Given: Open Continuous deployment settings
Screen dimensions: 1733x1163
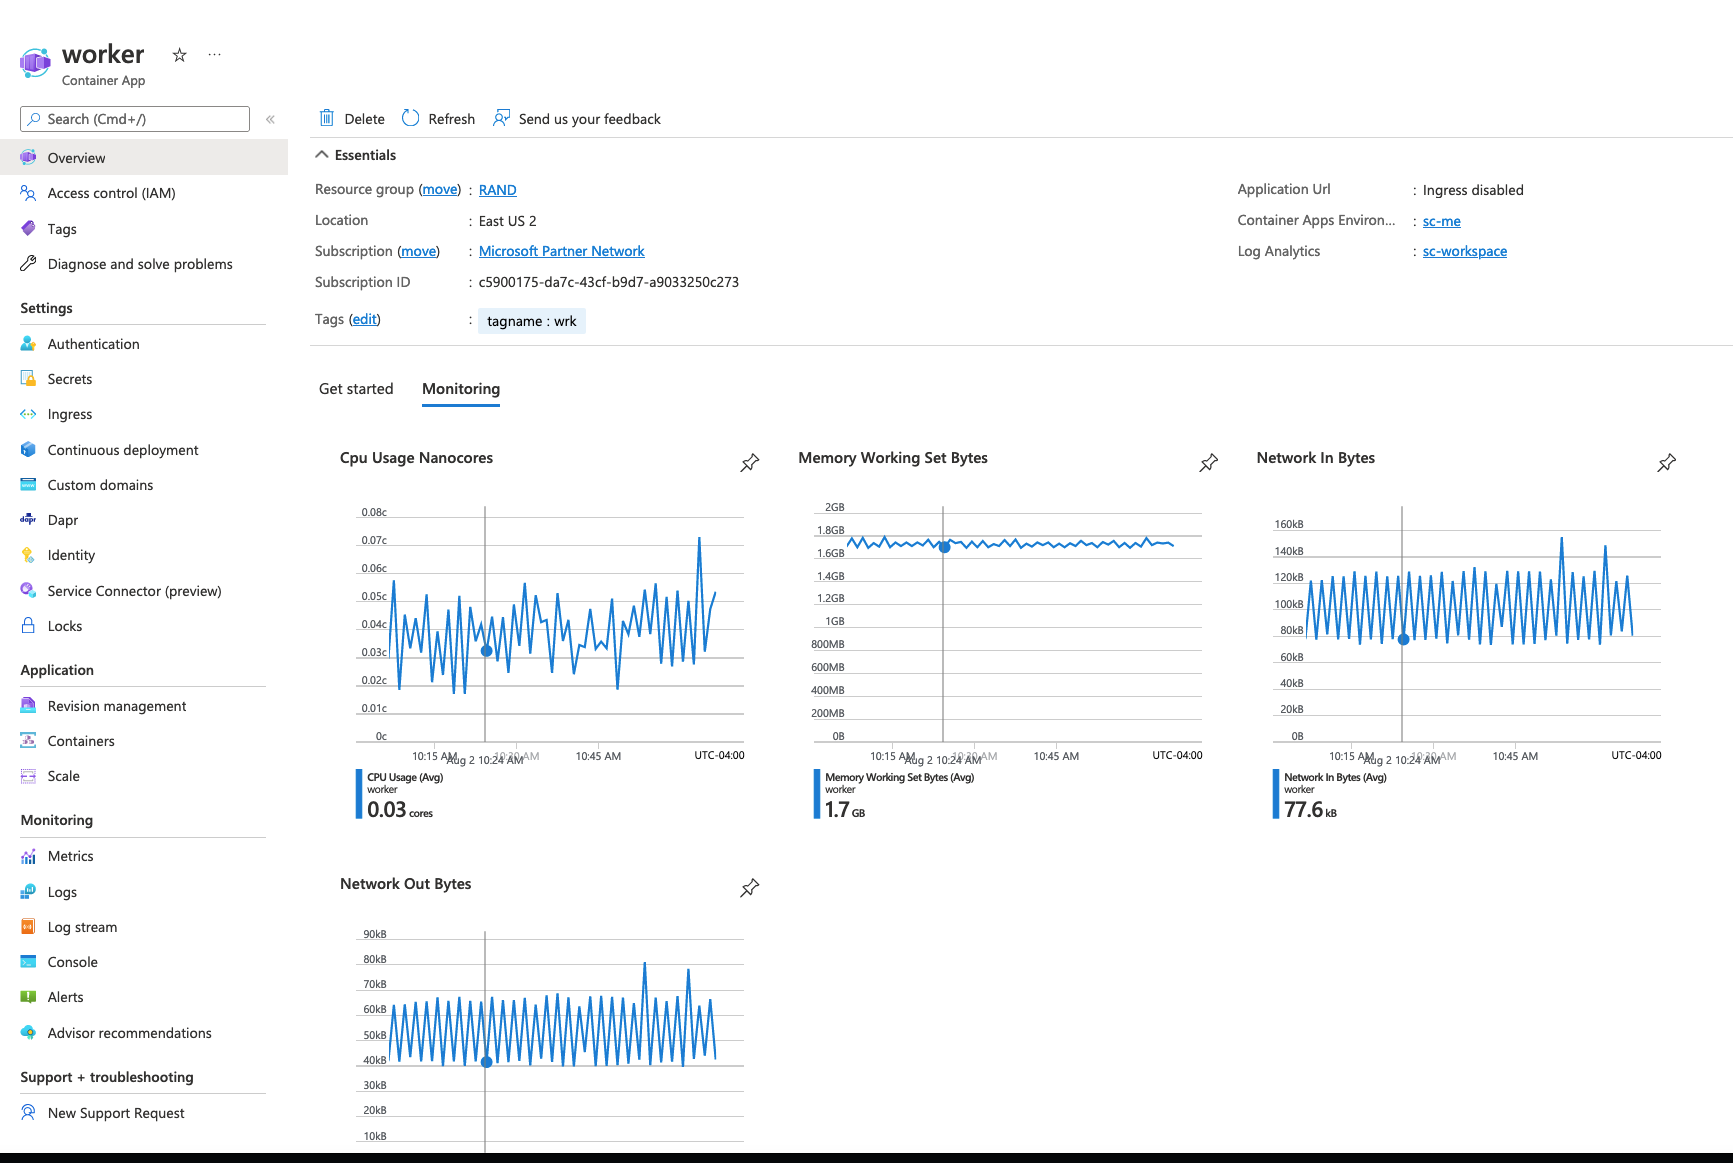Looking at the screenshot, I should [122, 450].
